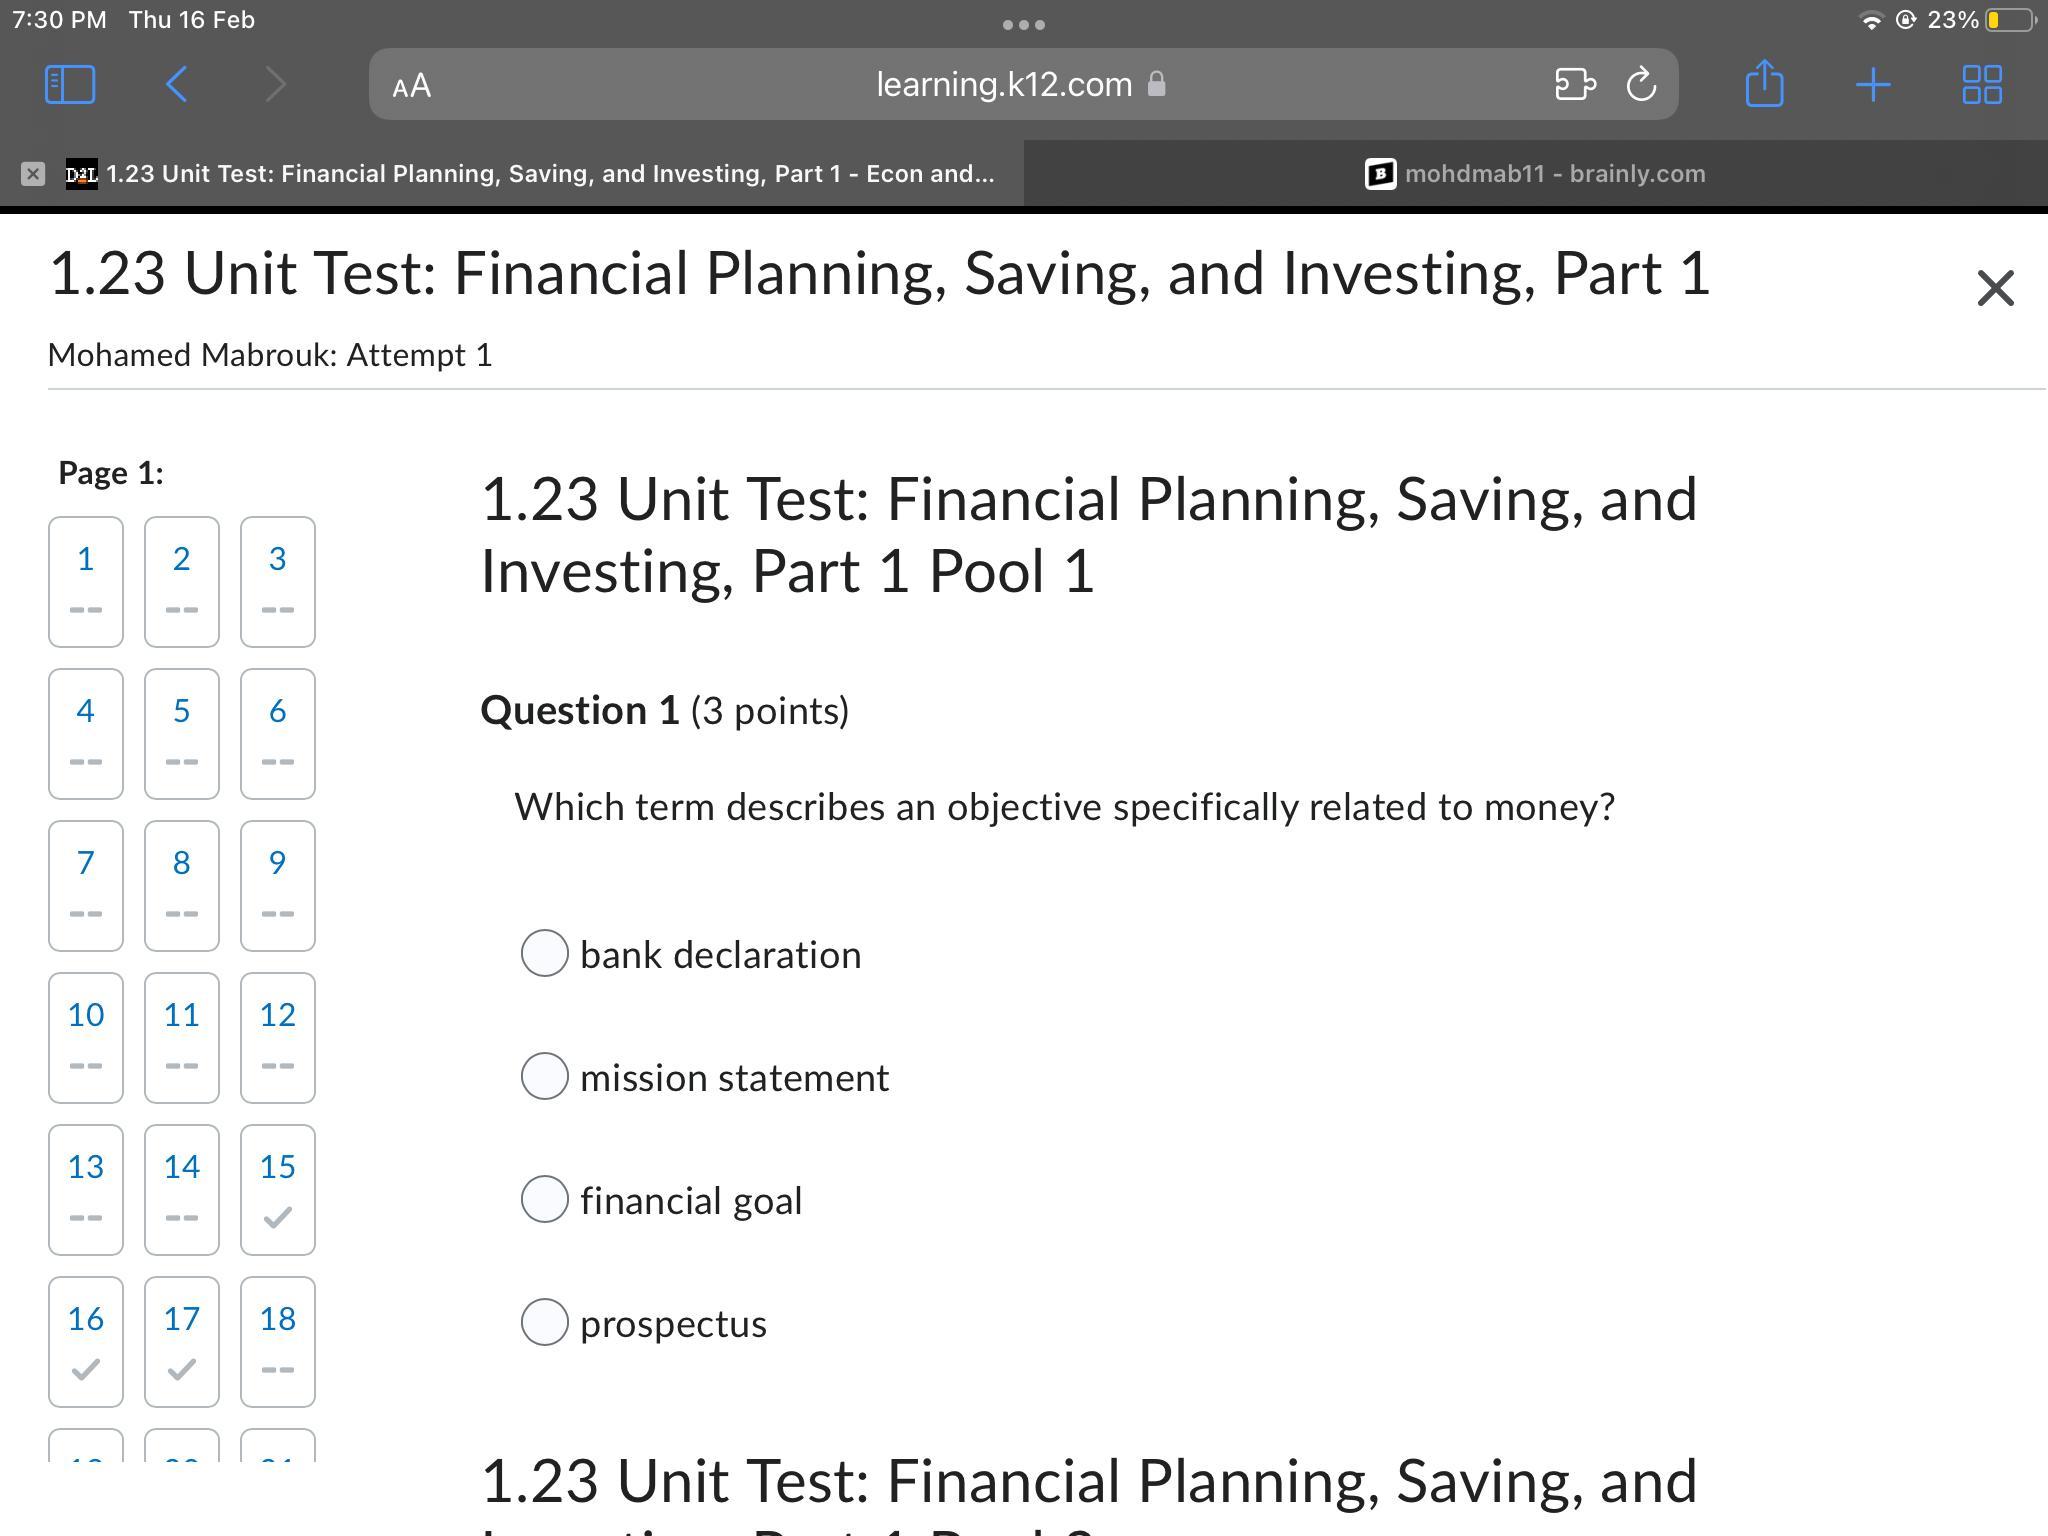This screenshot has width=2048, height=1536.
Task: Open the AA reader view menu
Action: [x=412, y=86]
